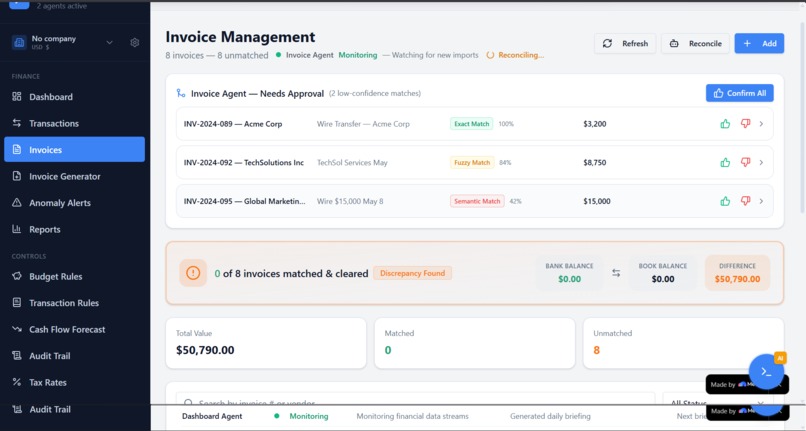Approve INV-2024-095 Global Marketing match

point(725,201)
